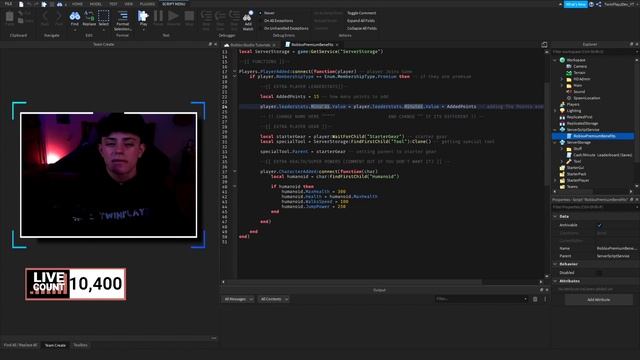Switch to the Toolbox bottom tab
This screenshot has width=640, height=360.
80,345
